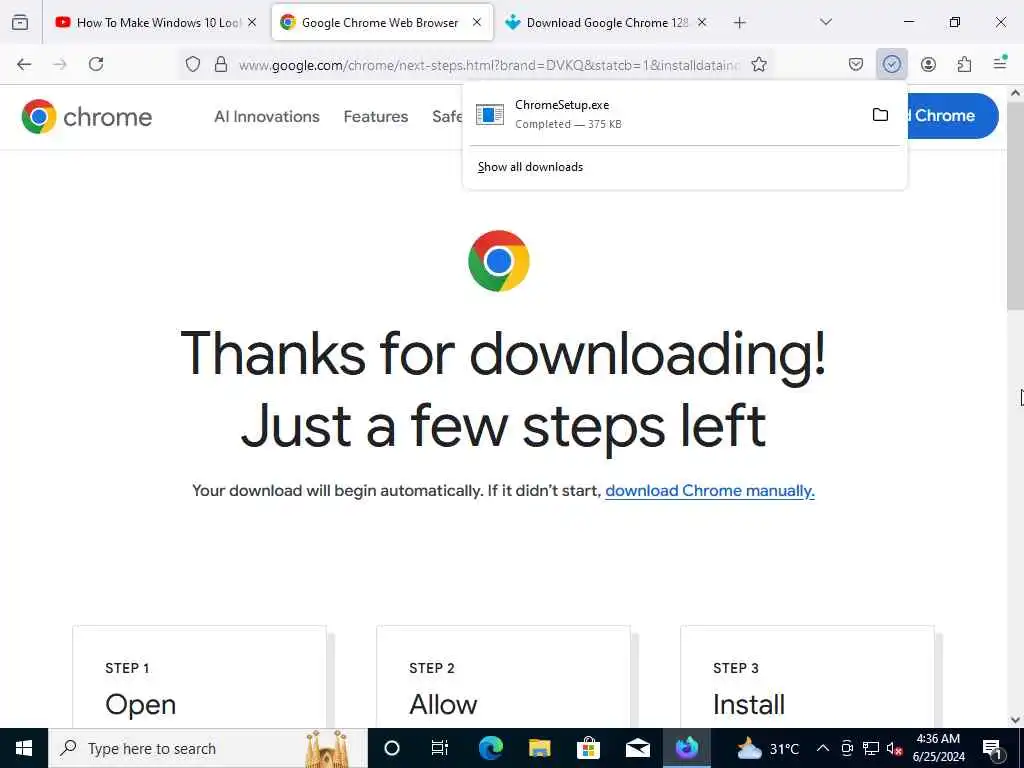Screen dimensions: 1024x768
Task: Reload the current page
Action: (96, 64)
